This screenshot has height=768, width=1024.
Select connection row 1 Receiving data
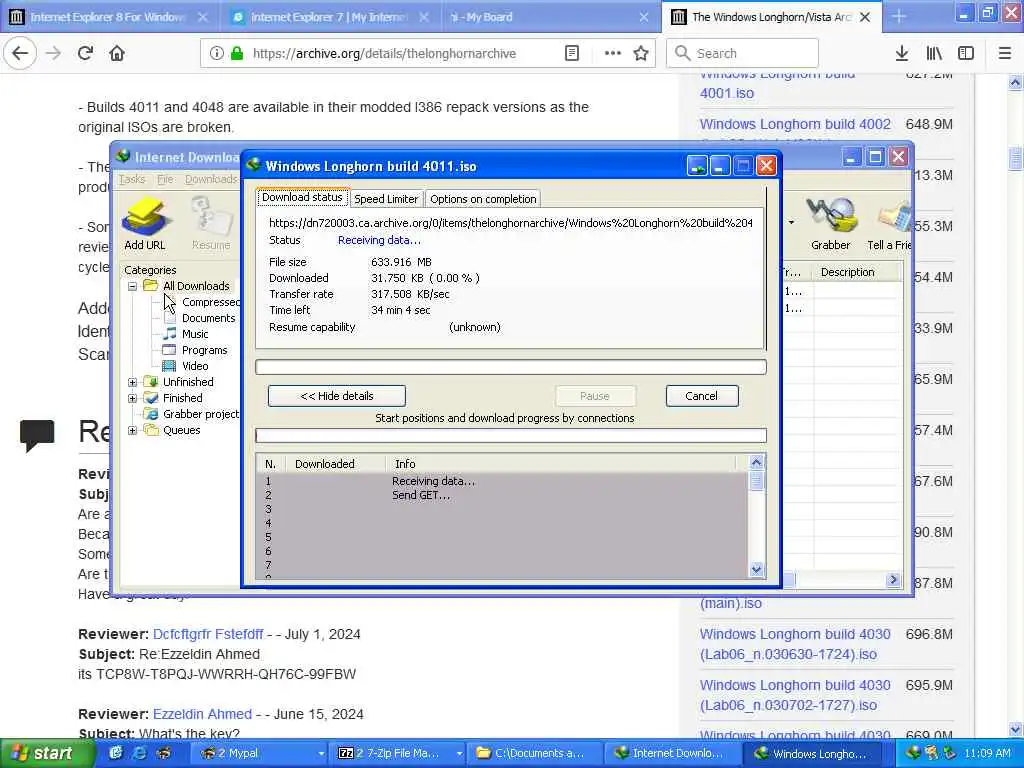(503, 481)
